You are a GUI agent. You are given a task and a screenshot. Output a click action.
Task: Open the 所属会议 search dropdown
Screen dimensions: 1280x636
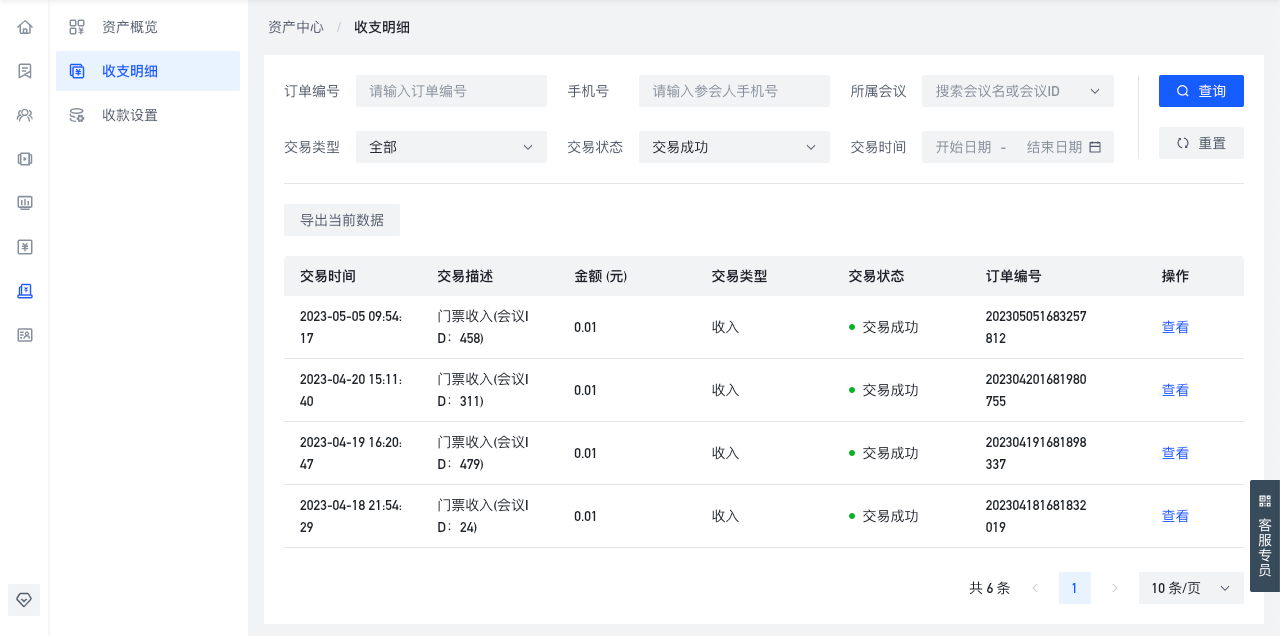pyautogui.click(x=1018, y=91)
